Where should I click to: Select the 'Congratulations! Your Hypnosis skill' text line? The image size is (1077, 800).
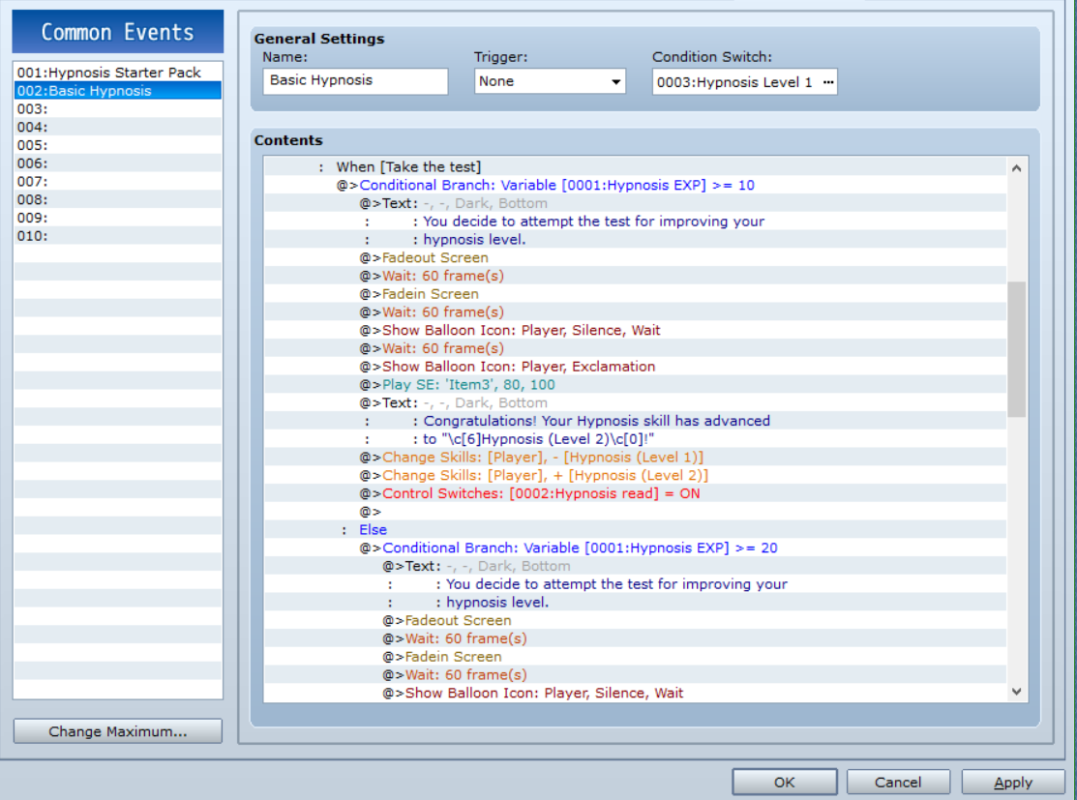coord(635,421)
